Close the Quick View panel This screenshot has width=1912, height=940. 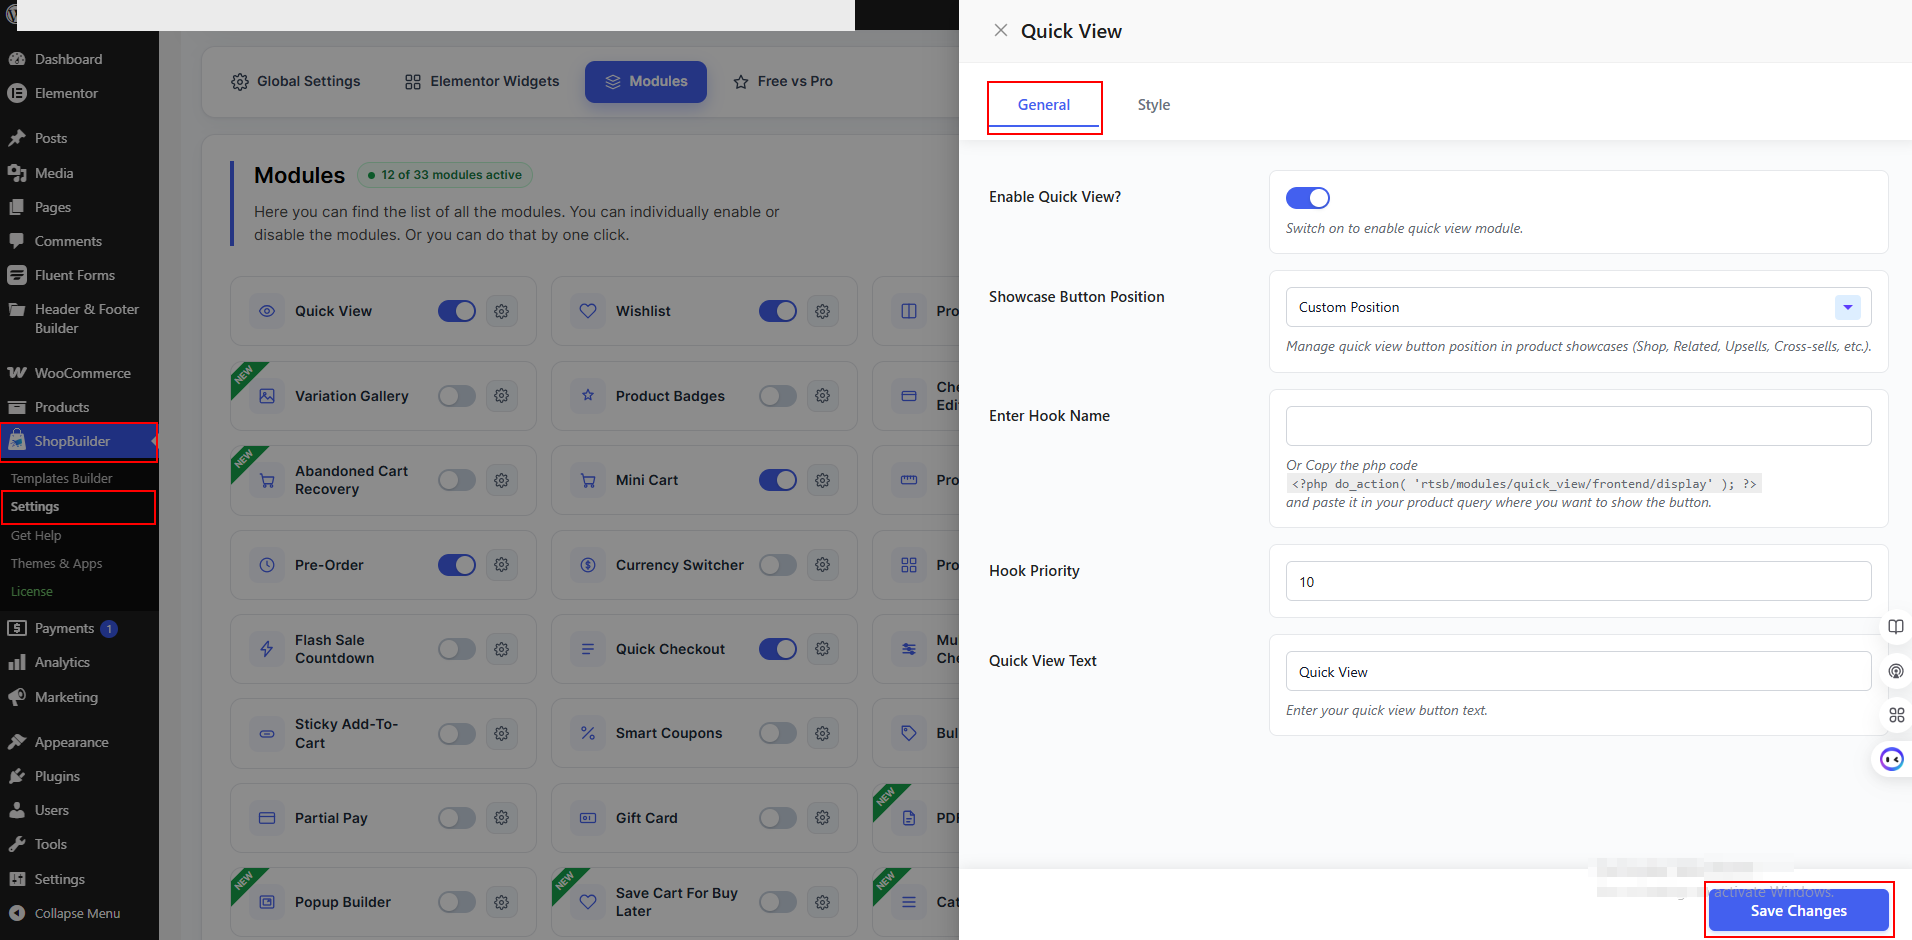click(1000, 30)
